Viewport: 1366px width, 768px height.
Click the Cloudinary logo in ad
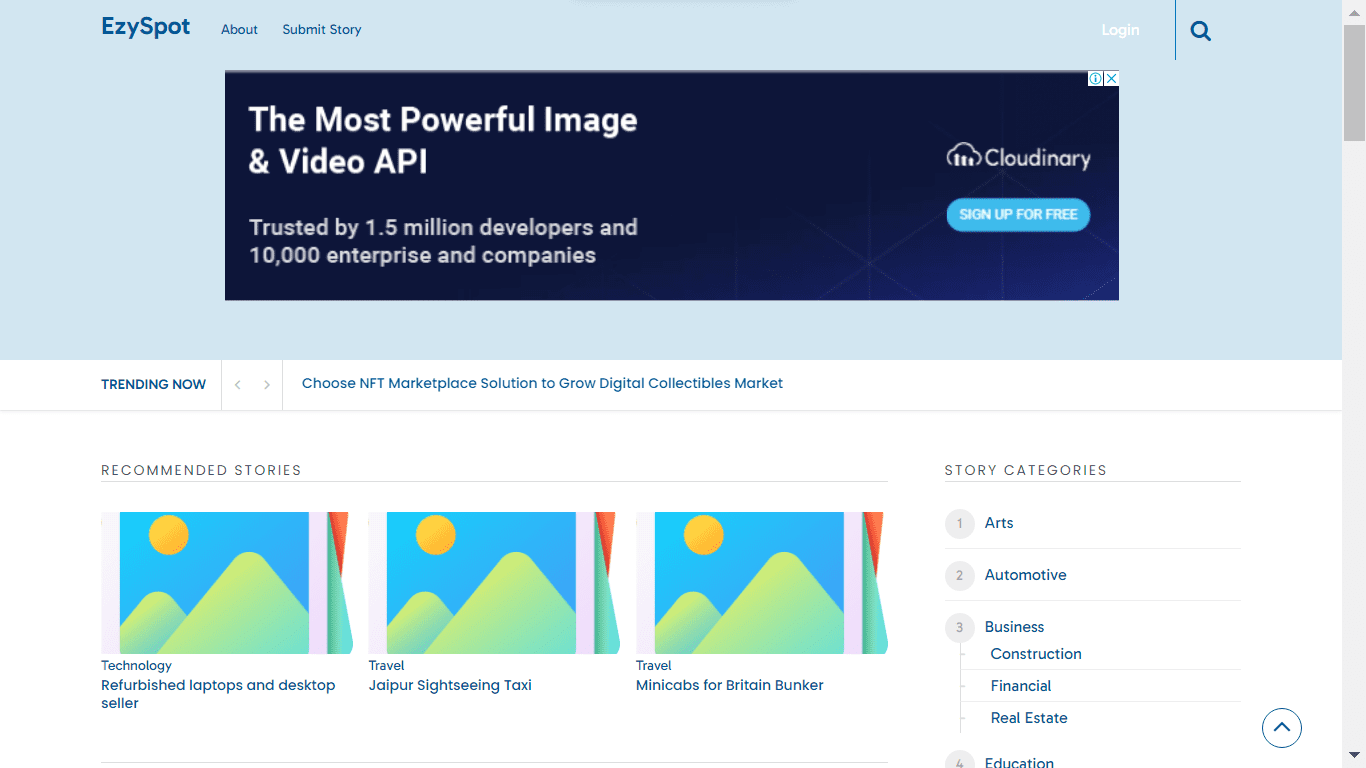tap(1018, 157)
